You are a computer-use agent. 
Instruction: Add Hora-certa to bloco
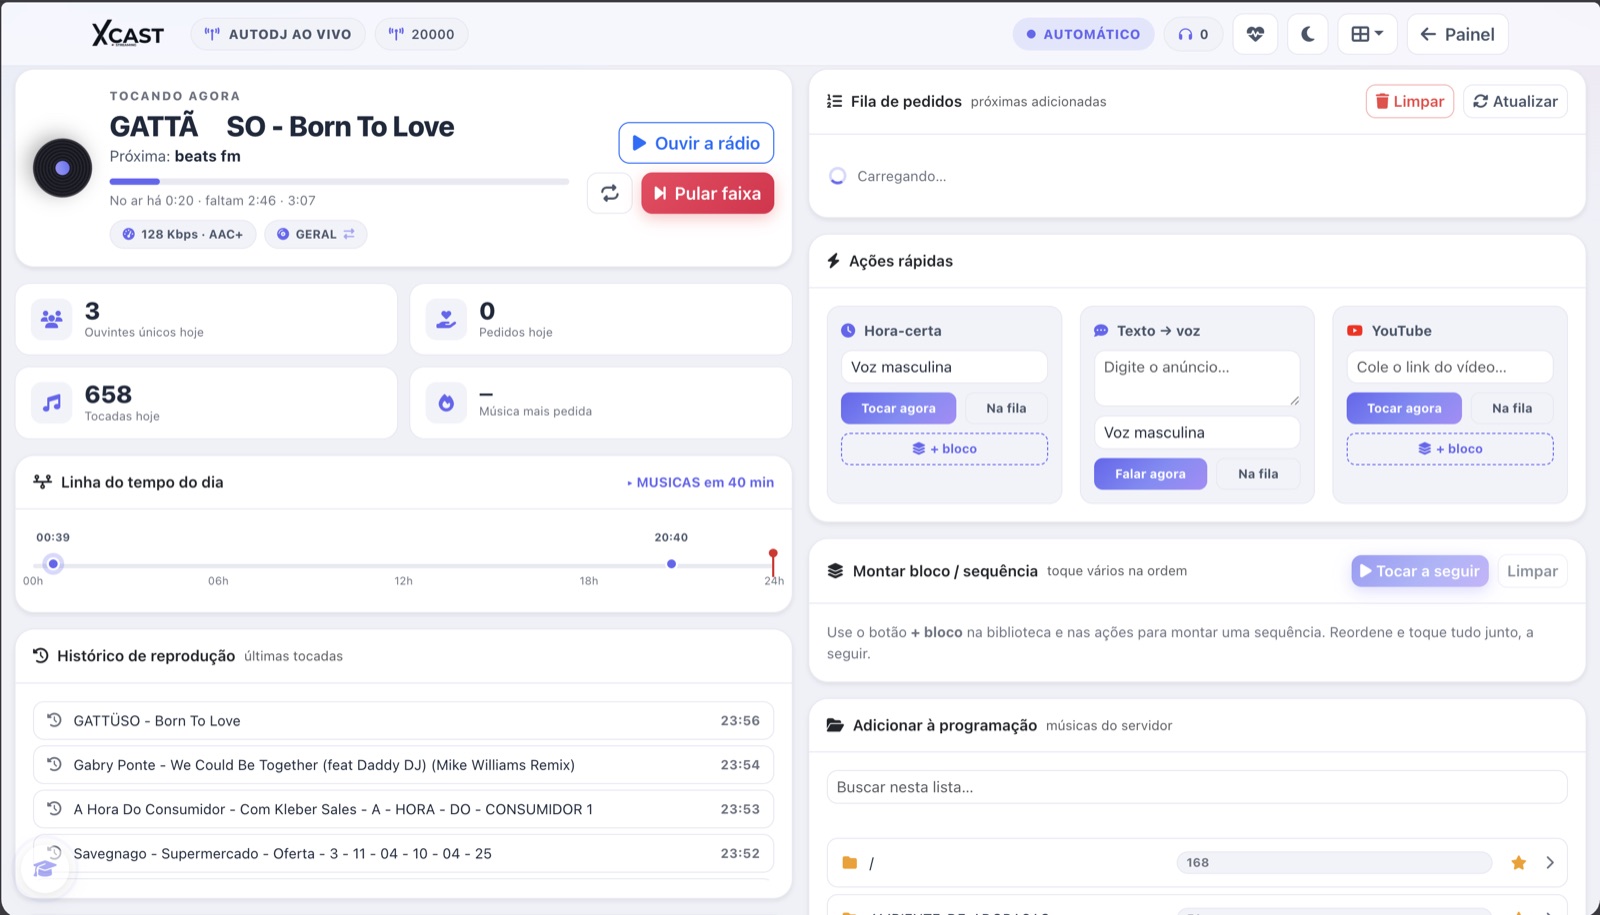pos(944,449)
